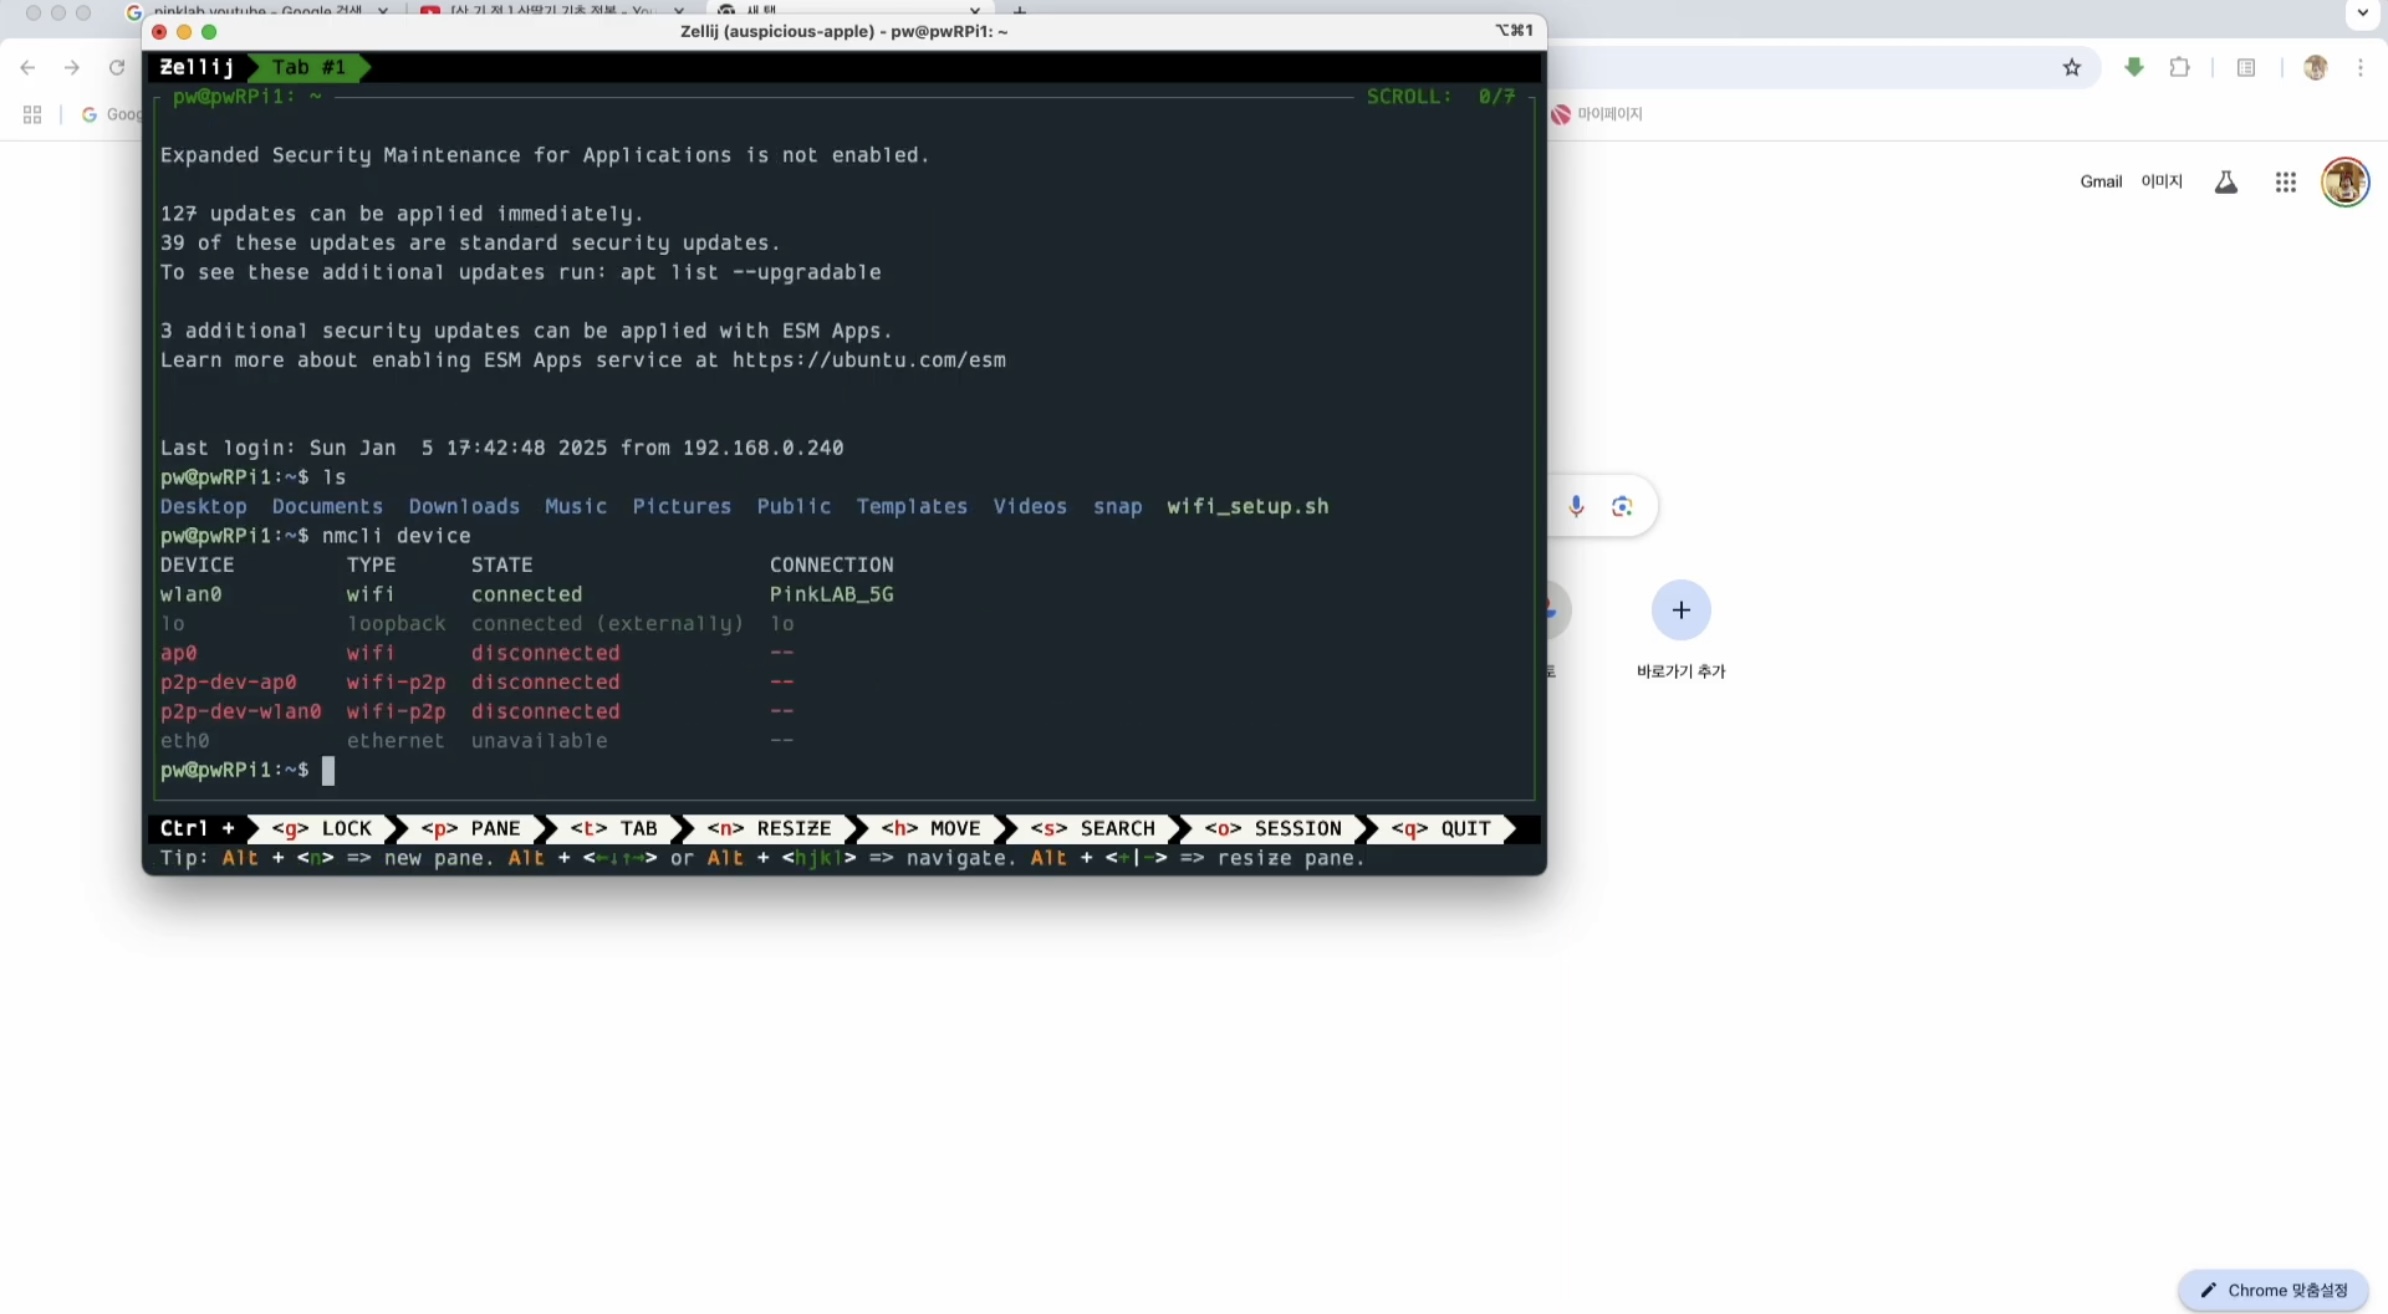Open the Extensions puzzle icon
2388x1314 pixels.
tap(2179, 67)
